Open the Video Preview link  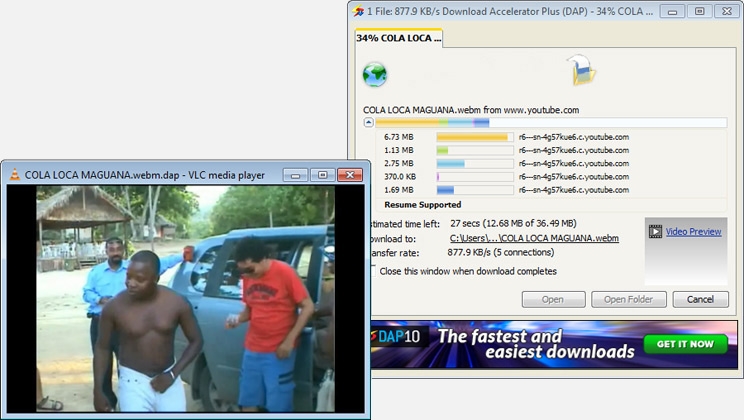[x=693, y=232]
